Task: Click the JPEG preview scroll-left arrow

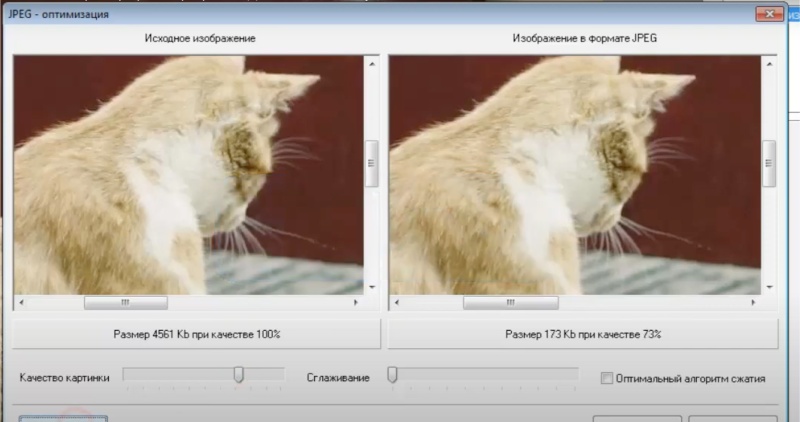Action: click(x=396, y=303)
